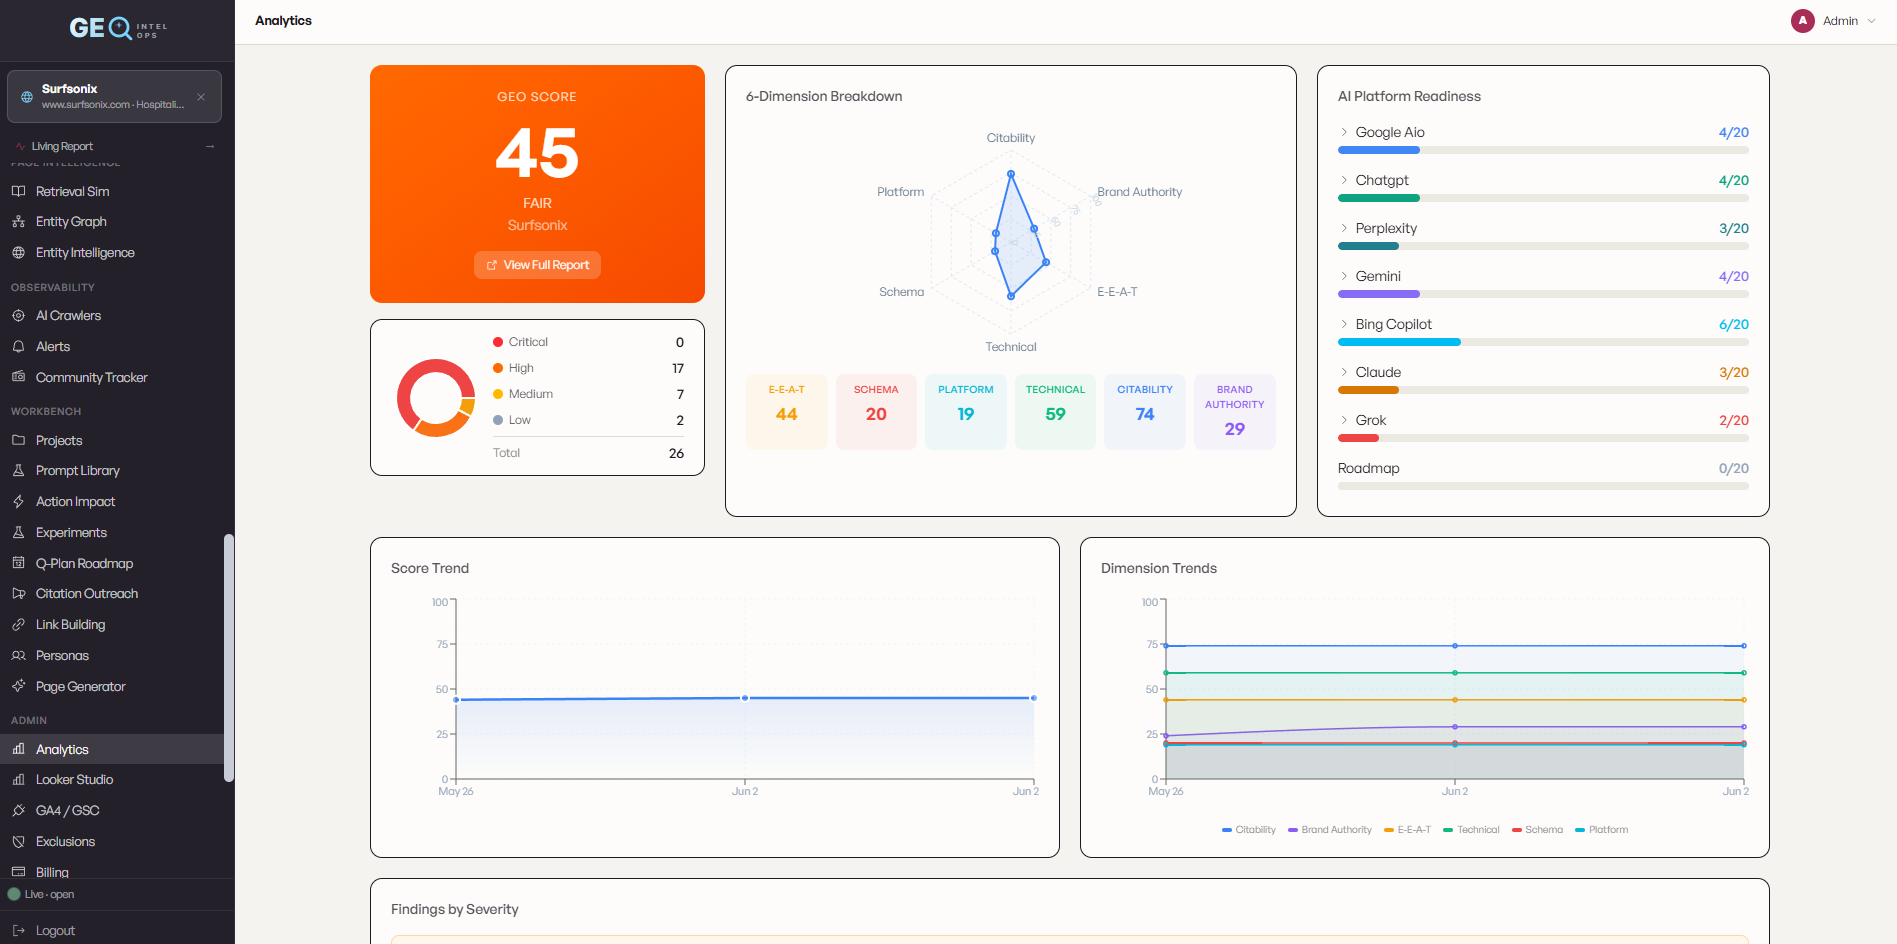Click the Looker Studio chart icon

[x=18, y=779]
